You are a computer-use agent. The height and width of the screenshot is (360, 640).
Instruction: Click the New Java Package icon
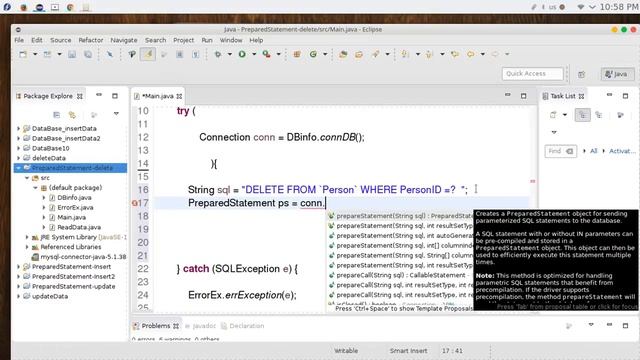tap(297, 54)
